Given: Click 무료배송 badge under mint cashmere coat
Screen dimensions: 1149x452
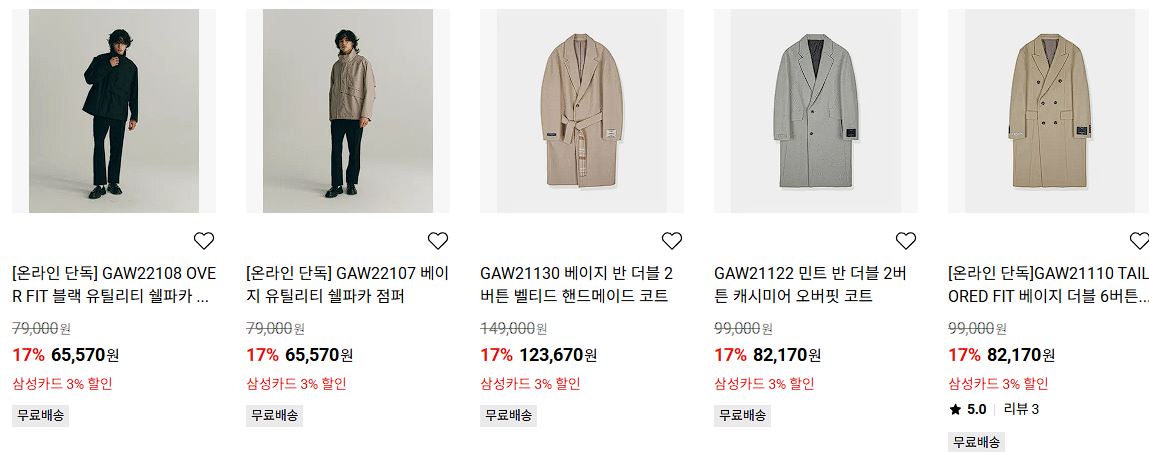Looking at the screenshot, I should point(742,415).
